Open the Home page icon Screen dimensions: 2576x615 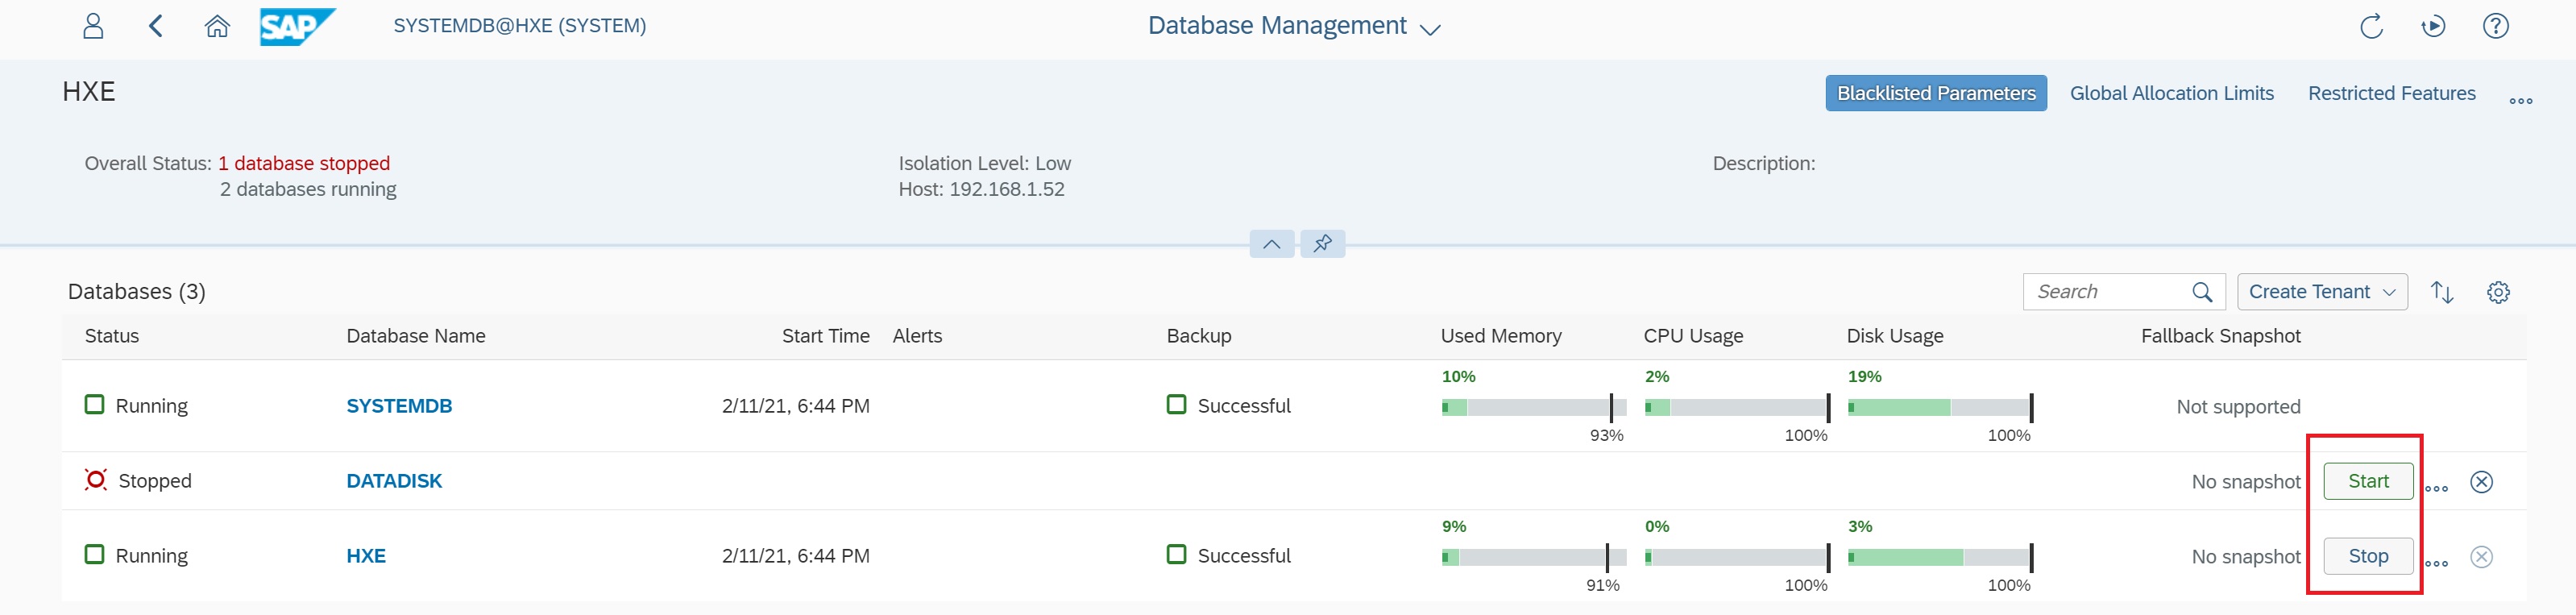click(x=217, y=26)
